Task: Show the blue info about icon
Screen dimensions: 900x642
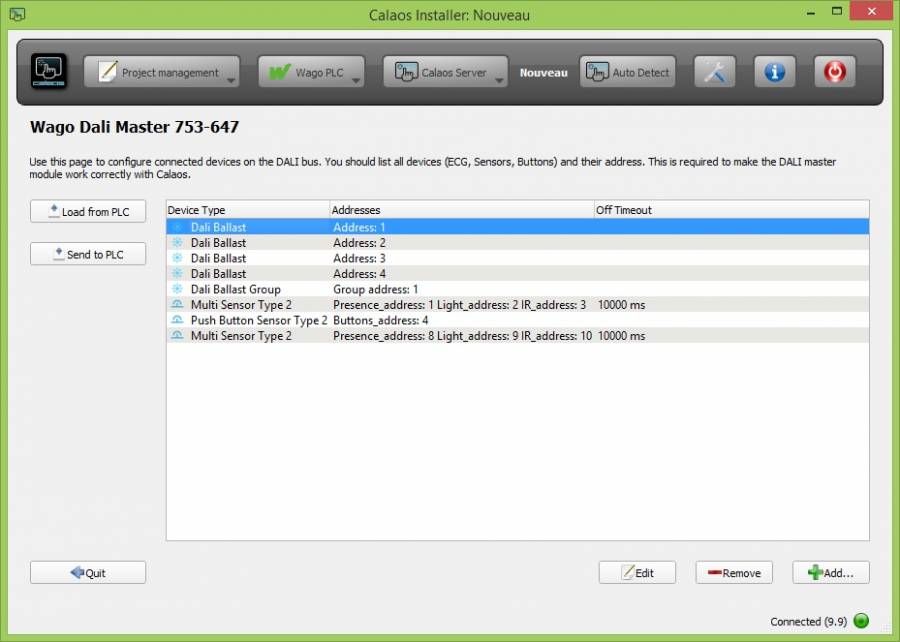Action: [774, 72]
